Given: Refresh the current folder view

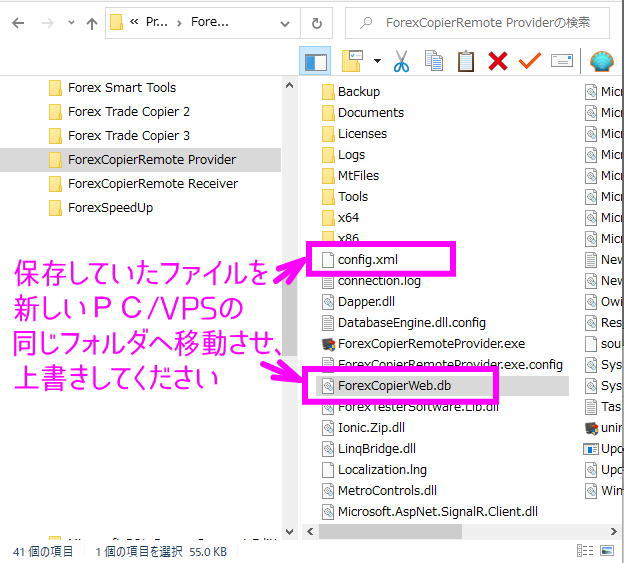Looking at the screenshot, I should [317, 23].
